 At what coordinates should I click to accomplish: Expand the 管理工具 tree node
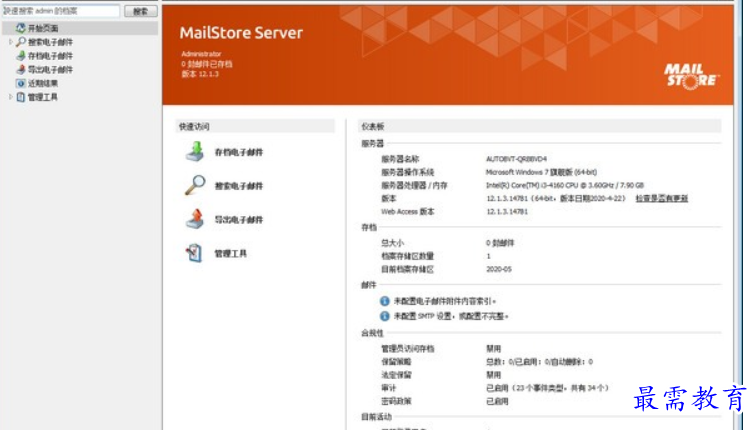(11, 97)
